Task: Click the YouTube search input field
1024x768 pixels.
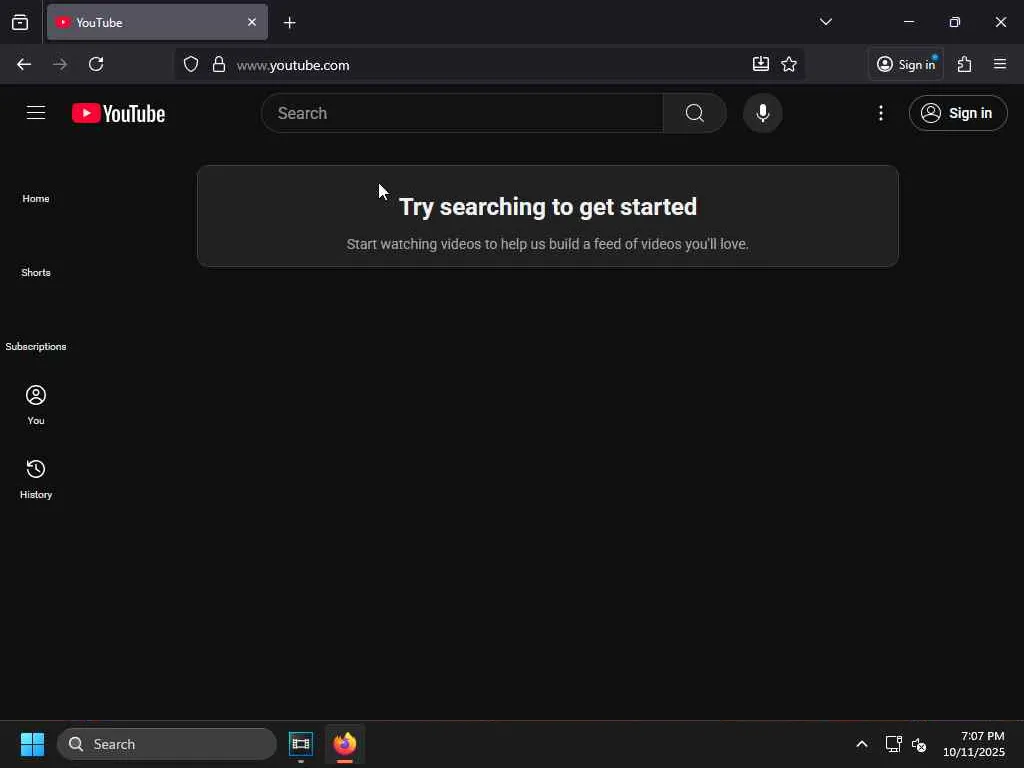Action: 462,113
